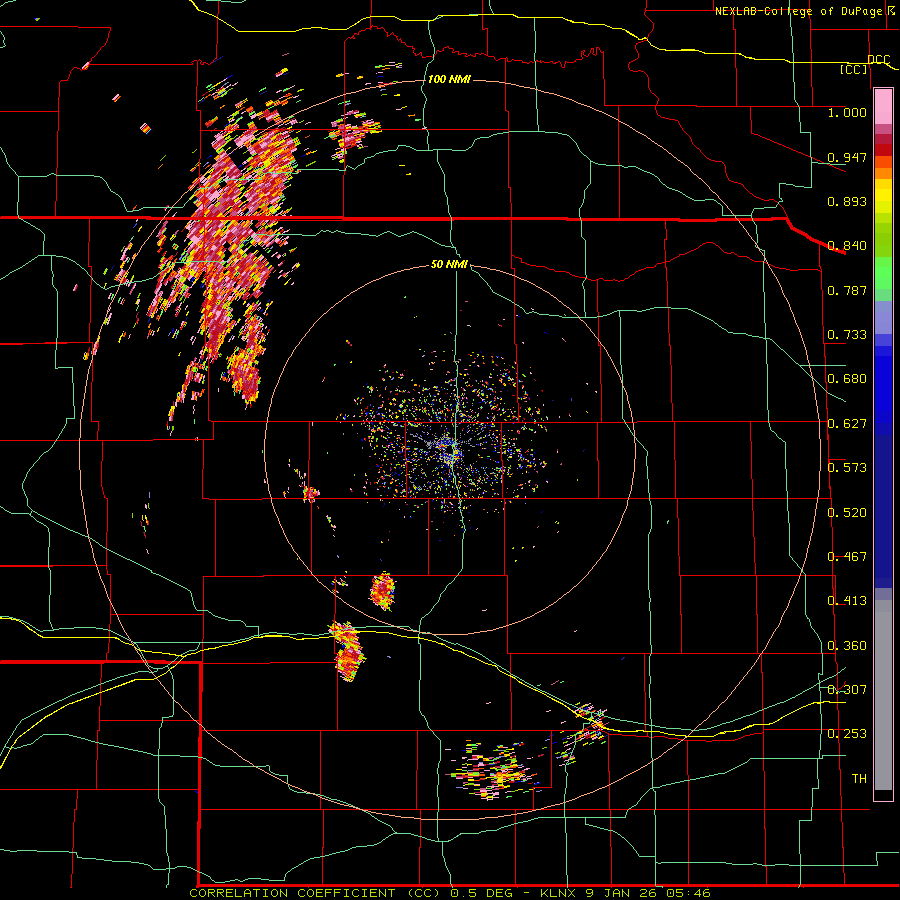Click the 0.680 scale value
Viewport: 900px width, 900px height.
[847, 379]
